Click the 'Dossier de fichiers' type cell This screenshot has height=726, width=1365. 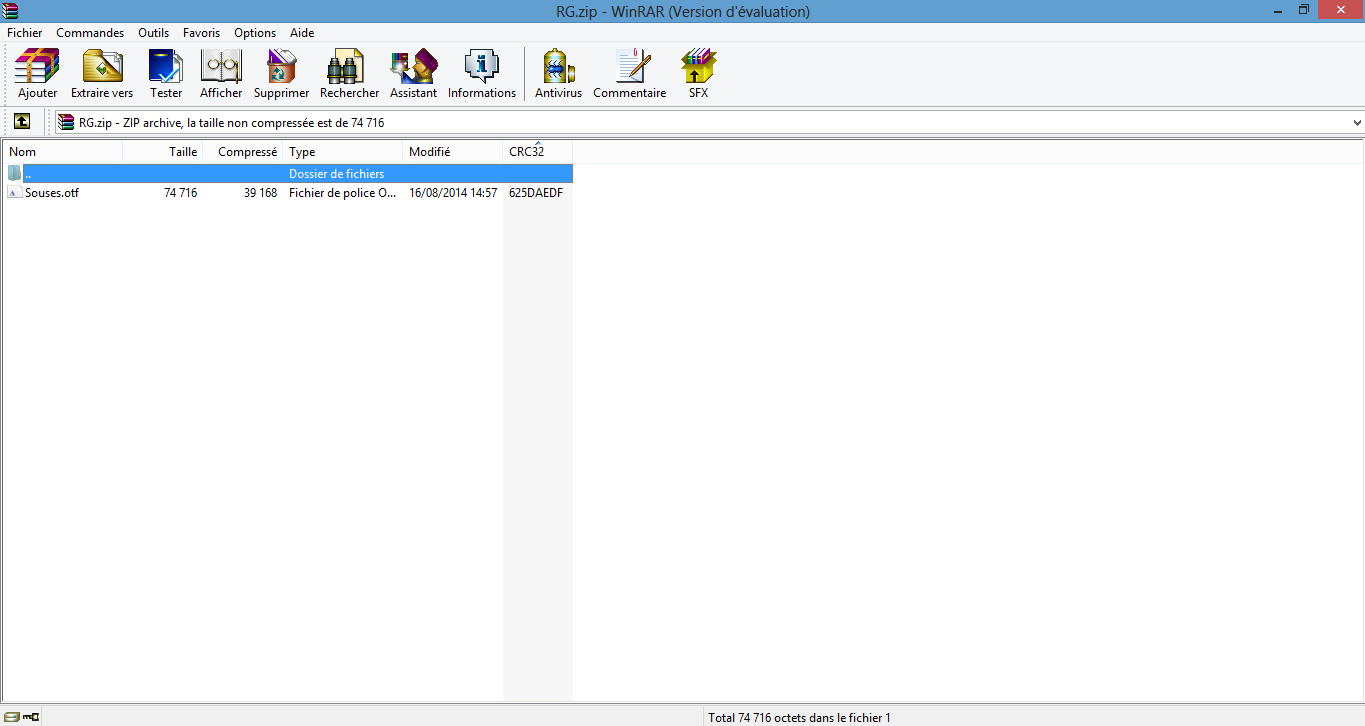pyautogui.click(x=337, y=174)
